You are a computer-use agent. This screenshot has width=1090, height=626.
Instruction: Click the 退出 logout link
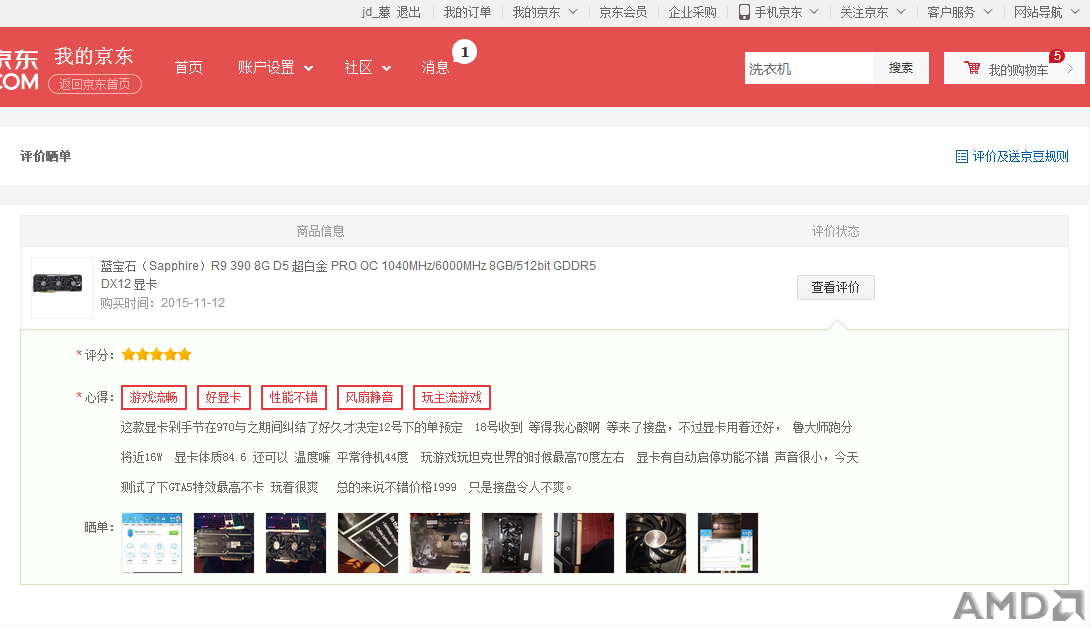click(x=409, y=12)
